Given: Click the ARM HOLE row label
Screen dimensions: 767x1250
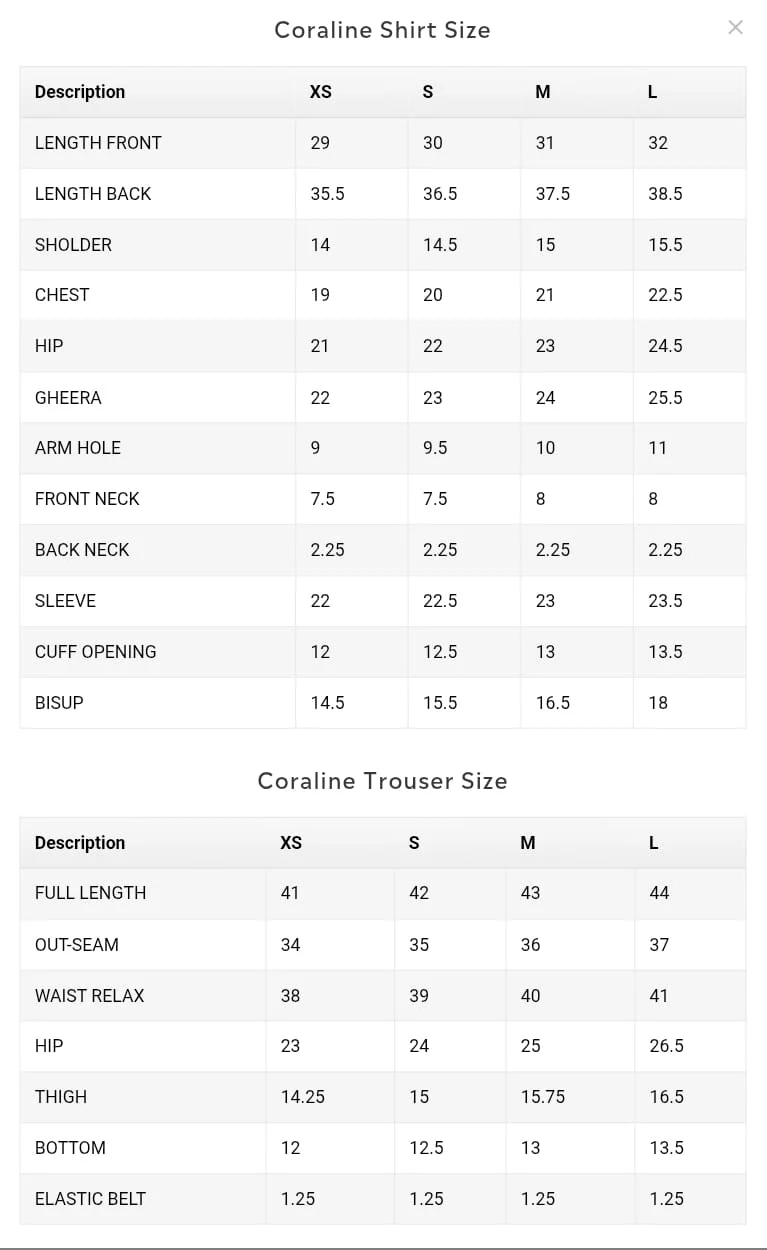Looking at the screenshot, I should click(x=78, y=448).
